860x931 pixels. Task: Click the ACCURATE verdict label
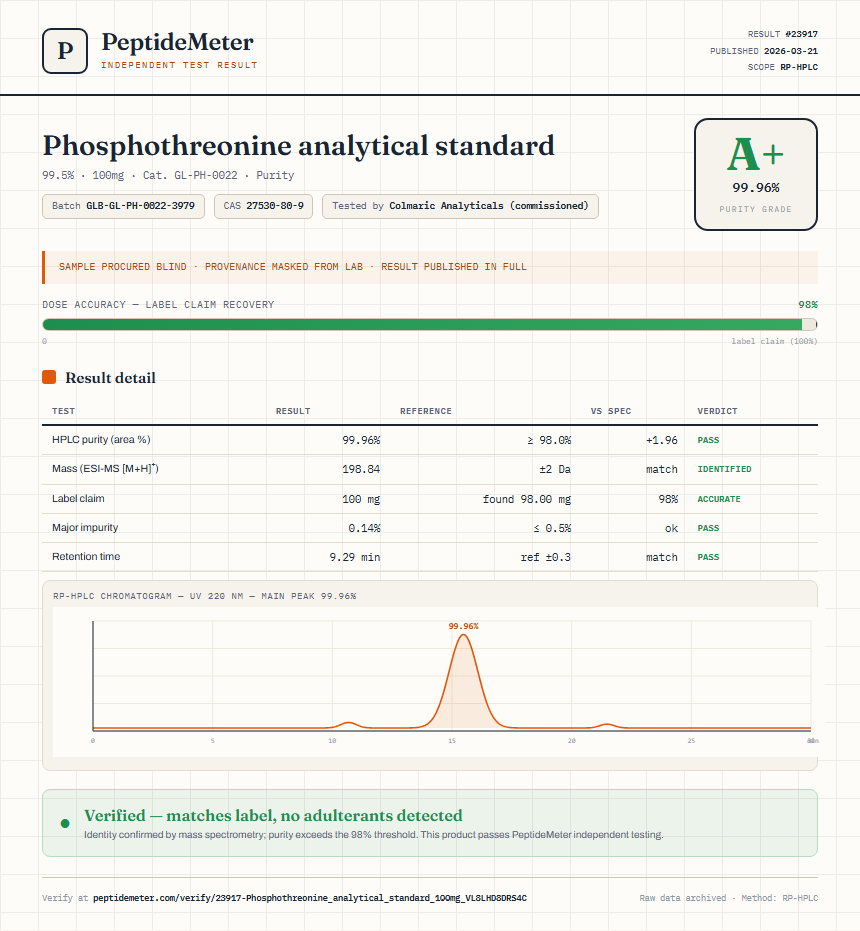pyautogui.click(x=719, y=499)
